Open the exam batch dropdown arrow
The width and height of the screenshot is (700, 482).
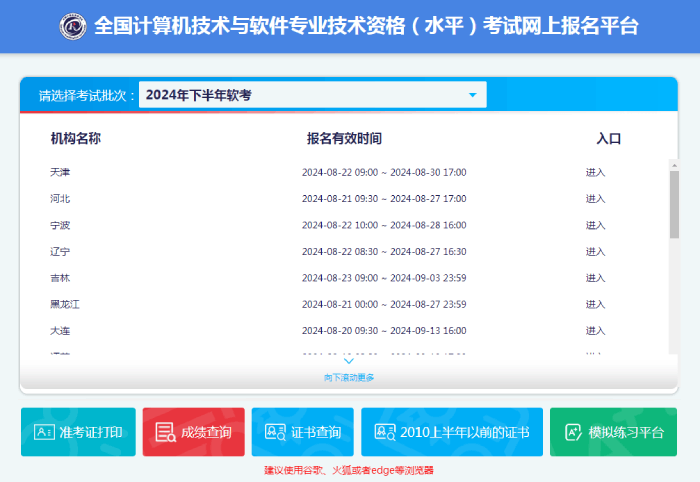point(472,95)
